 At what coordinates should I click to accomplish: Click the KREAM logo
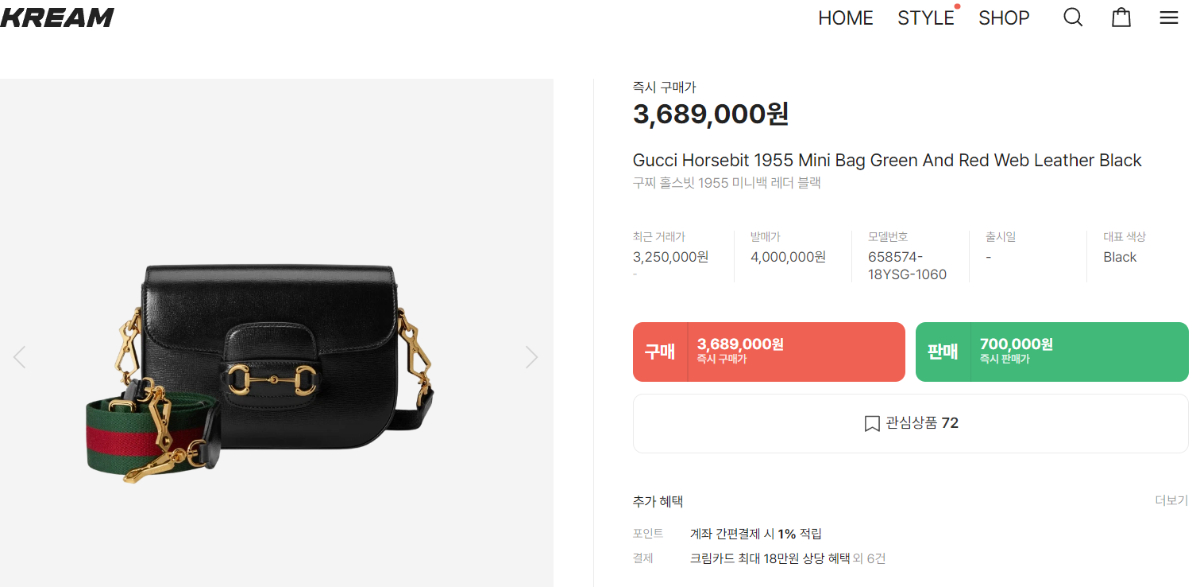[57, 17]
